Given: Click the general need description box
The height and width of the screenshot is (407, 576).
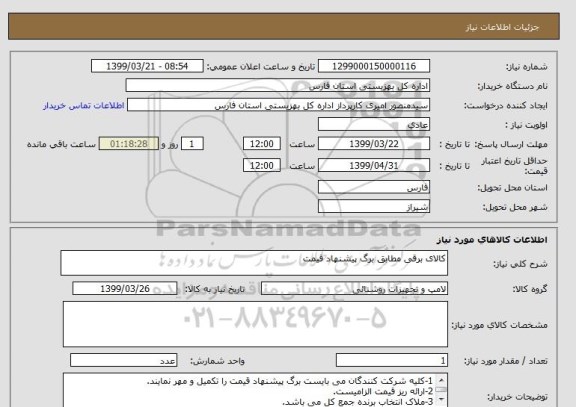Looking at the screenshot, I should (x=254, y=263).
